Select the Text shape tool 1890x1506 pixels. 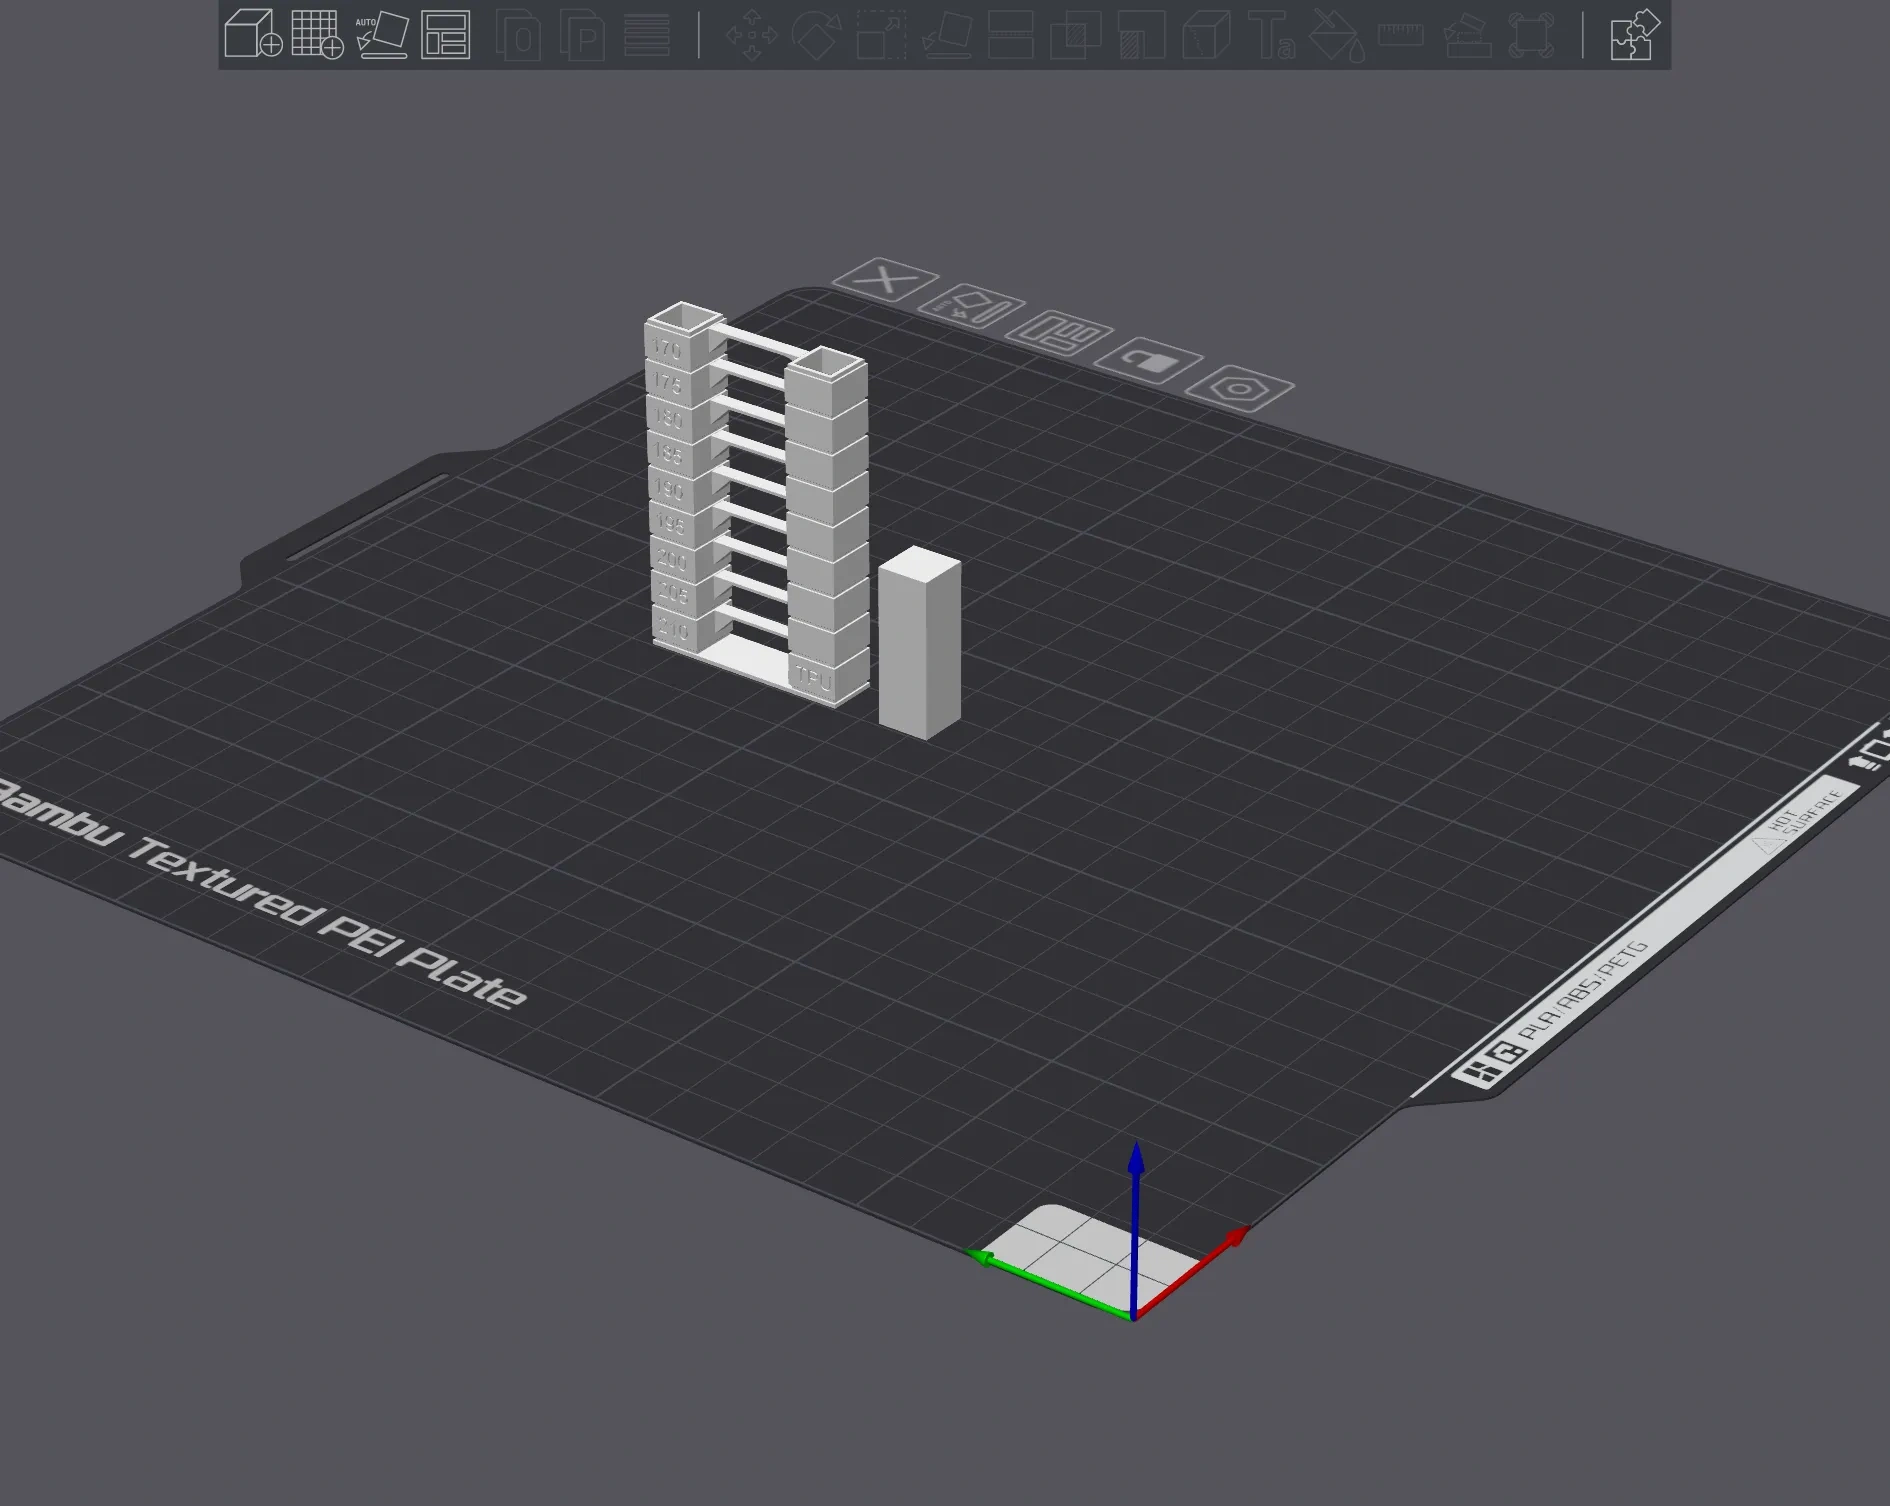coord(1271,34)
